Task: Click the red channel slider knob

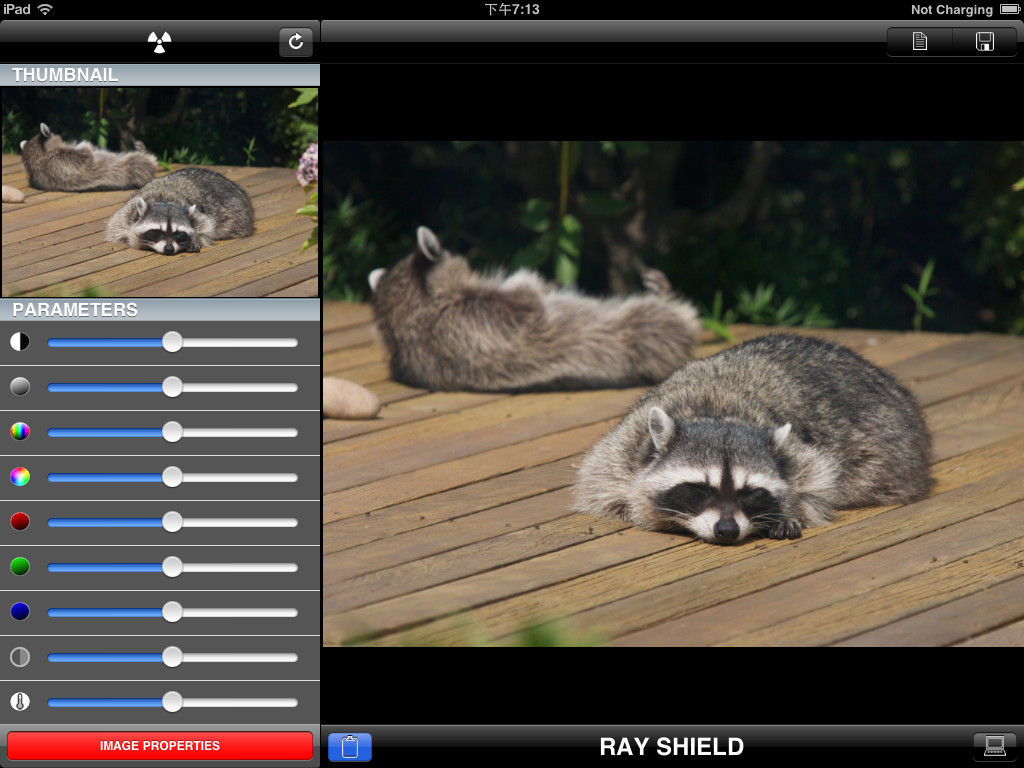Action: (x=172, y=522)
